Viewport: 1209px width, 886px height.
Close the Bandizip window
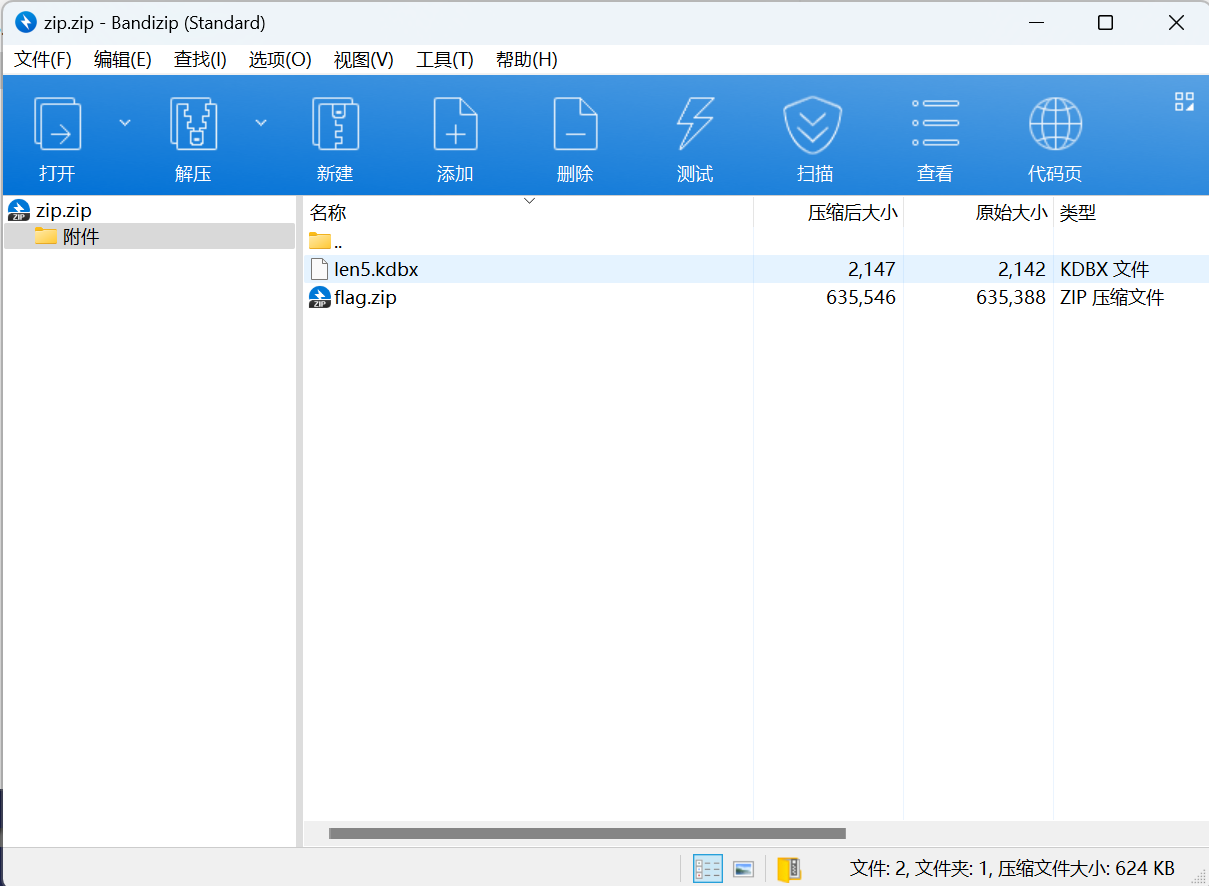(x=1175, y=22)
